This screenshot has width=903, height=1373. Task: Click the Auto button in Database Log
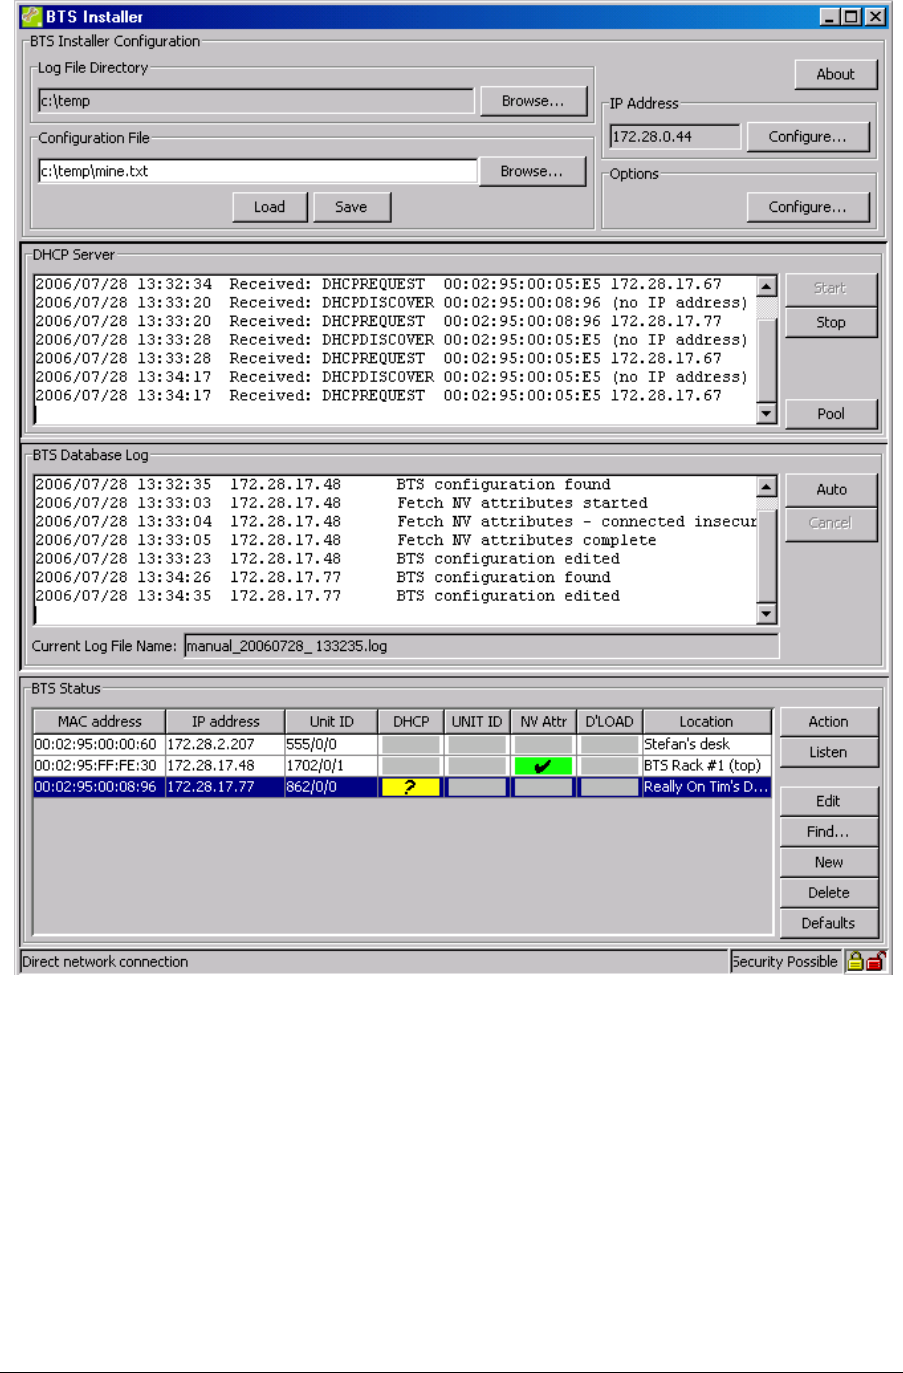pos(831,489)
